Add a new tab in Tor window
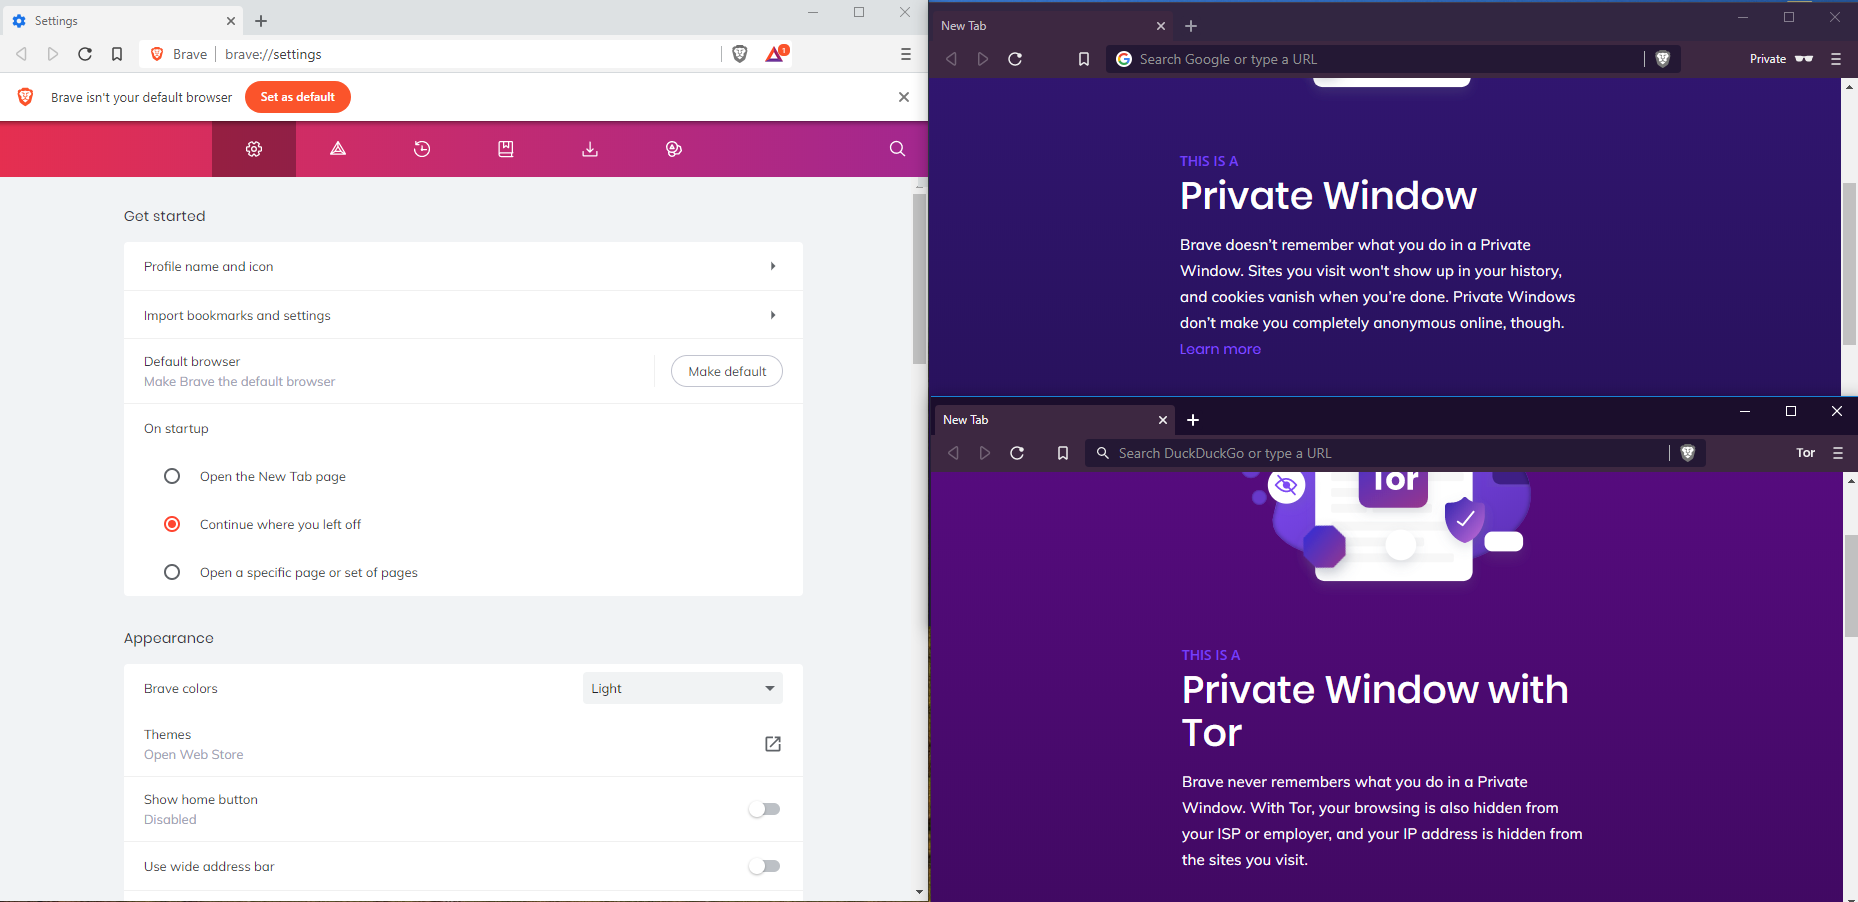Viewport: 1858px width, 902px height. tap(1193, 420)
